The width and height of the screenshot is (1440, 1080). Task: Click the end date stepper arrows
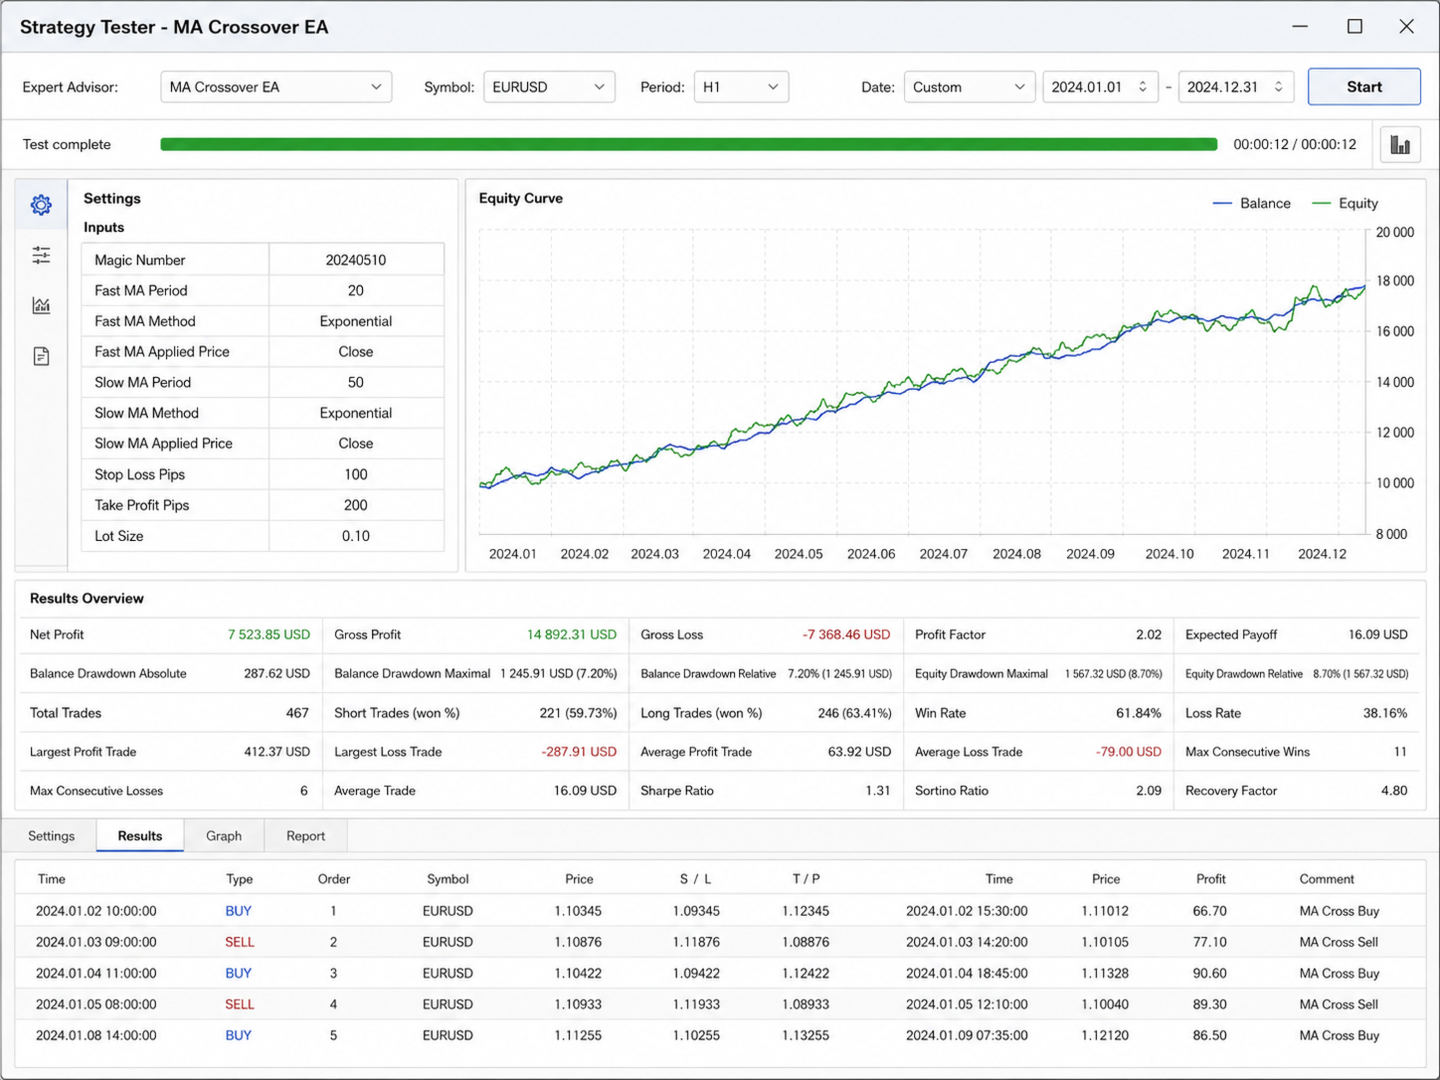(x=1278, y=87)
